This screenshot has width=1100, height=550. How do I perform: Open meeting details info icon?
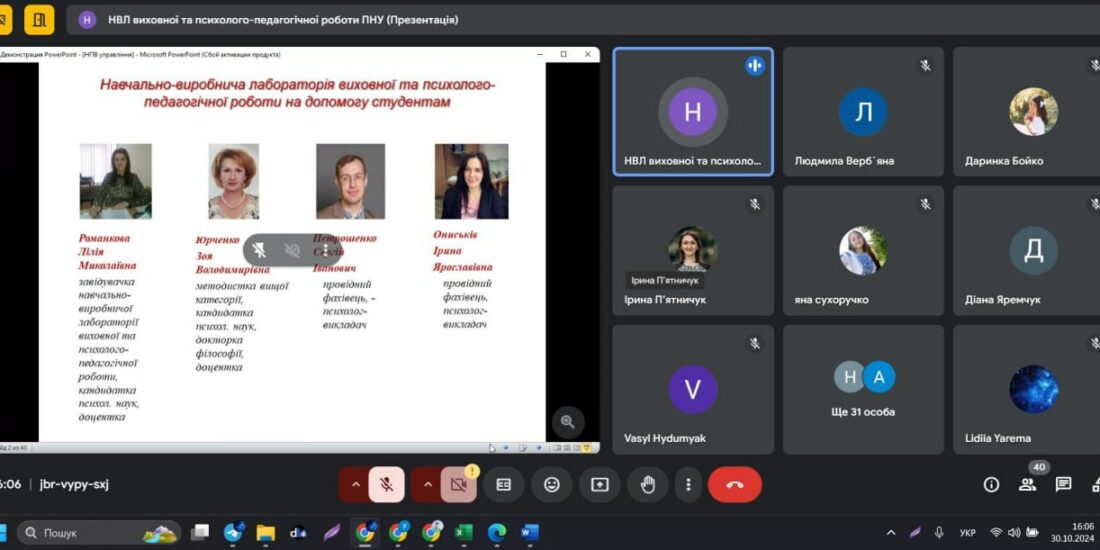point(991,484)
